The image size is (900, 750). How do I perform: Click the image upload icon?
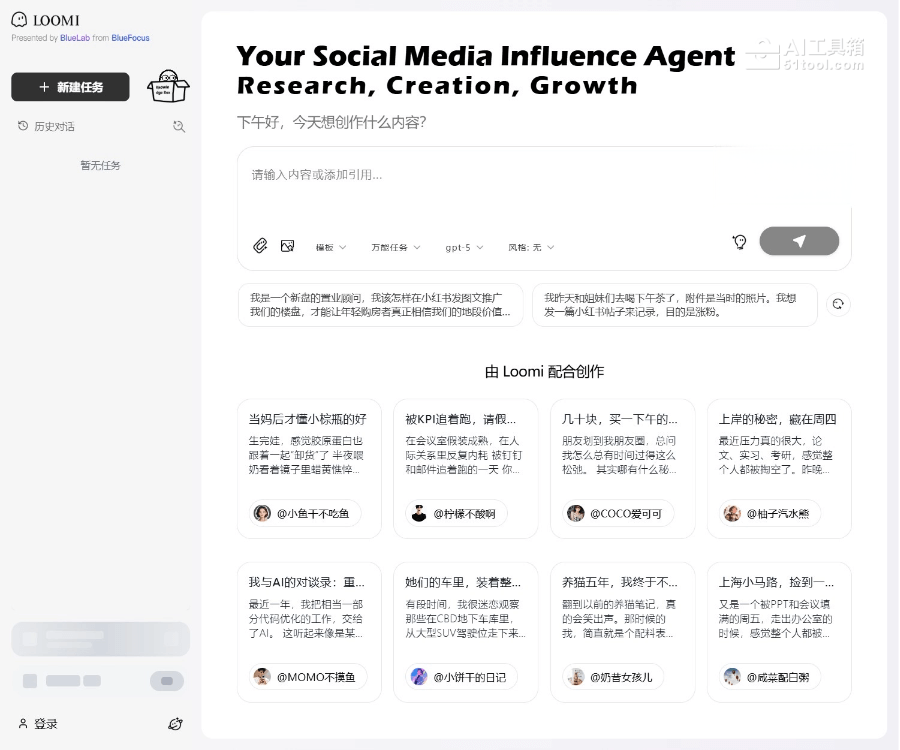pos(288,246)
